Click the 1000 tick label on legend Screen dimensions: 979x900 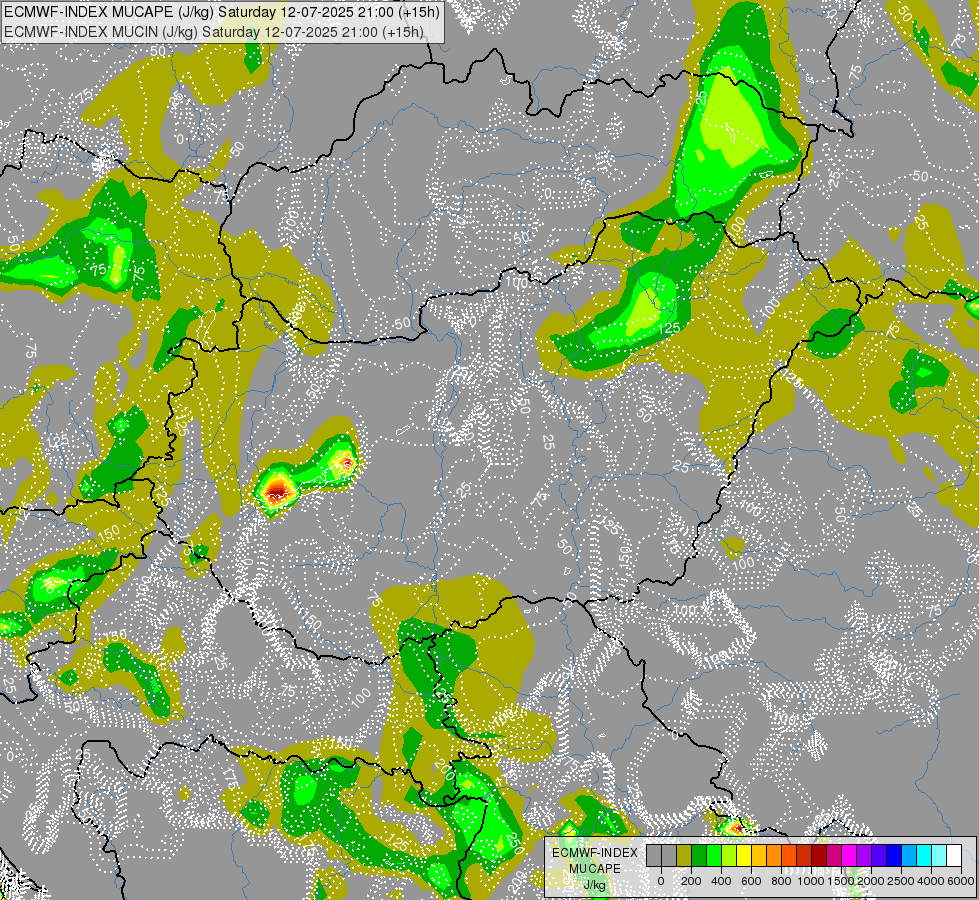click(811, 881)
